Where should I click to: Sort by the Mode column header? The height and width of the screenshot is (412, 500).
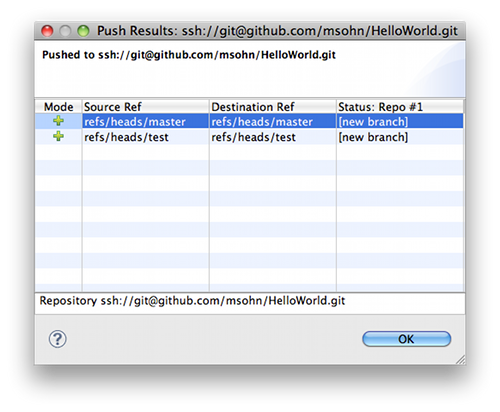(x=58, y=107)
